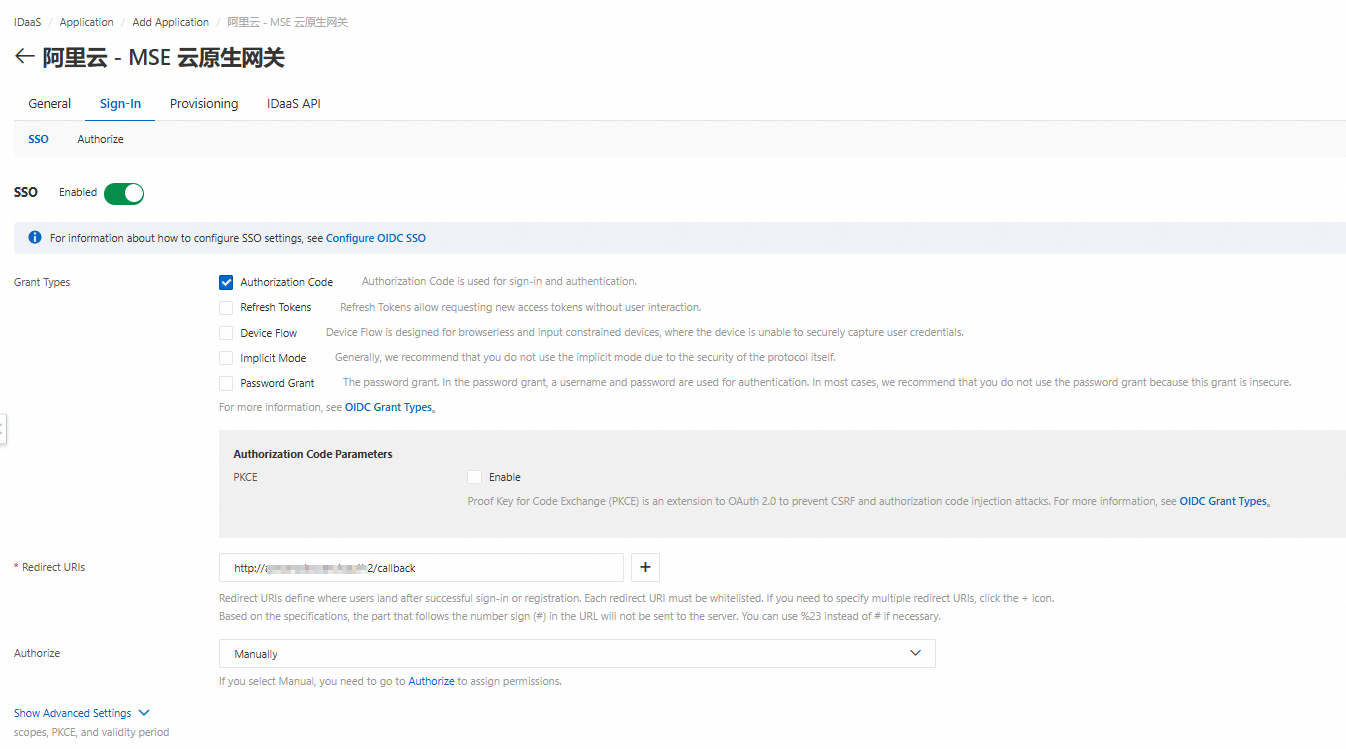
Task: Open the Authorize dropdown set to Manually
Action: coord(577,654)
